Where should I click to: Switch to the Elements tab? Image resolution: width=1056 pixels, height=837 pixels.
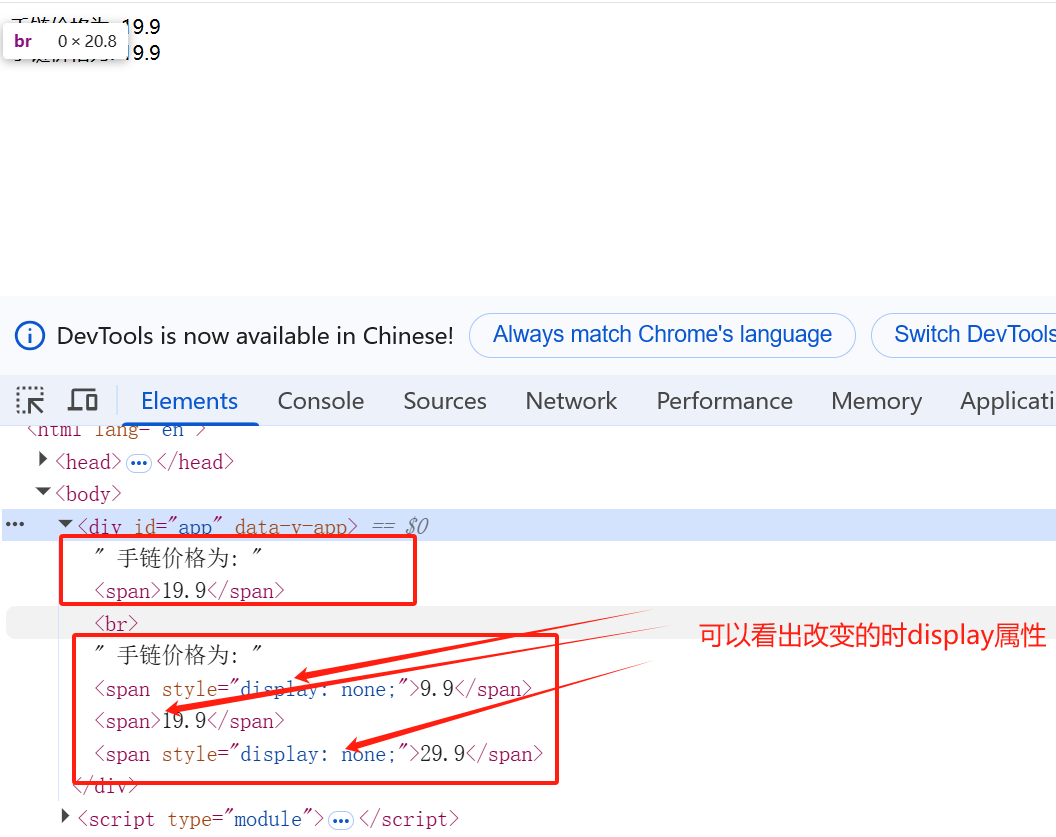coord(189,401)
